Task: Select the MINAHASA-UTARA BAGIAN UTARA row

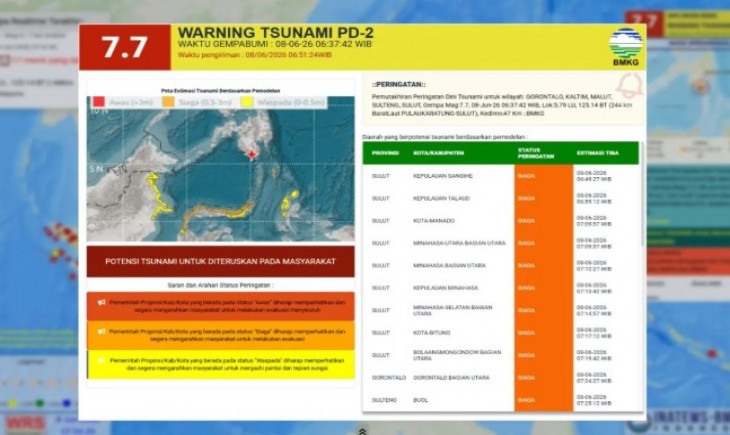Action: click(x=501, y=243)
